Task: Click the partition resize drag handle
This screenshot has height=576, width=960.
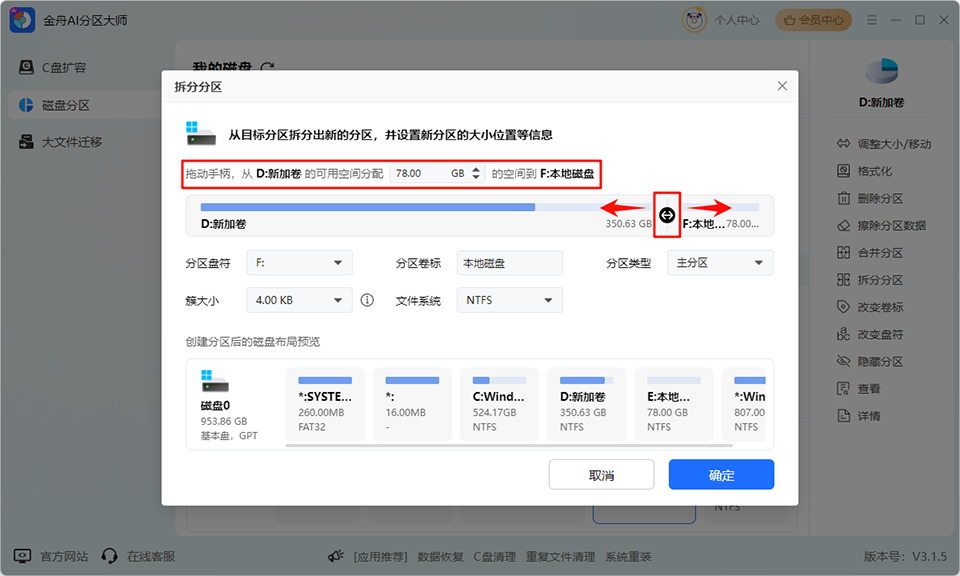Action: click(667, 215)
